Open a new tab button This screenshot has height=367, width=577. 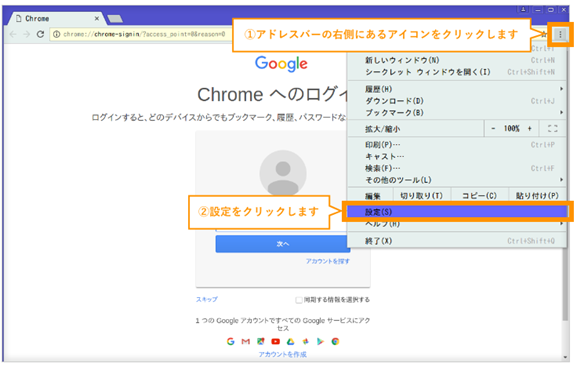(x=115, y=18)
